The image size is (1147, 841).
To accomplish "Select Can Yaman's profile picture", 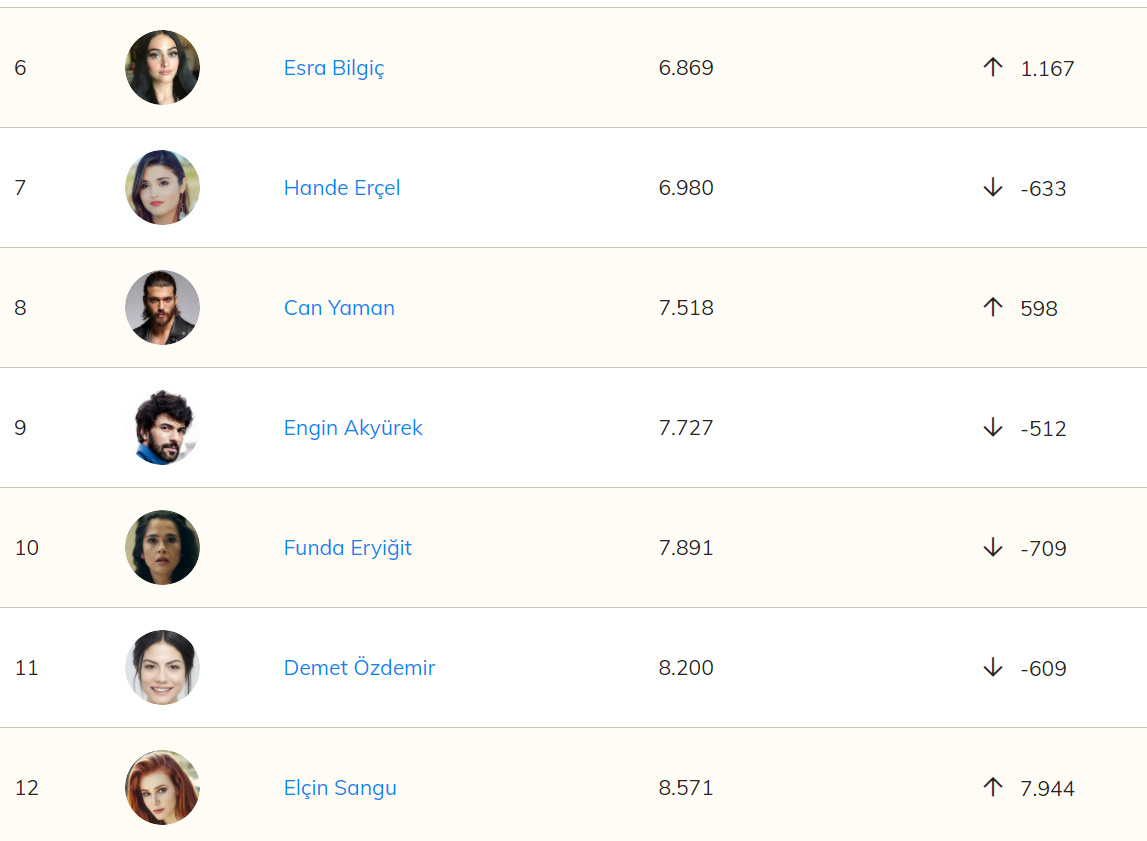I will [x=162, y=308].
